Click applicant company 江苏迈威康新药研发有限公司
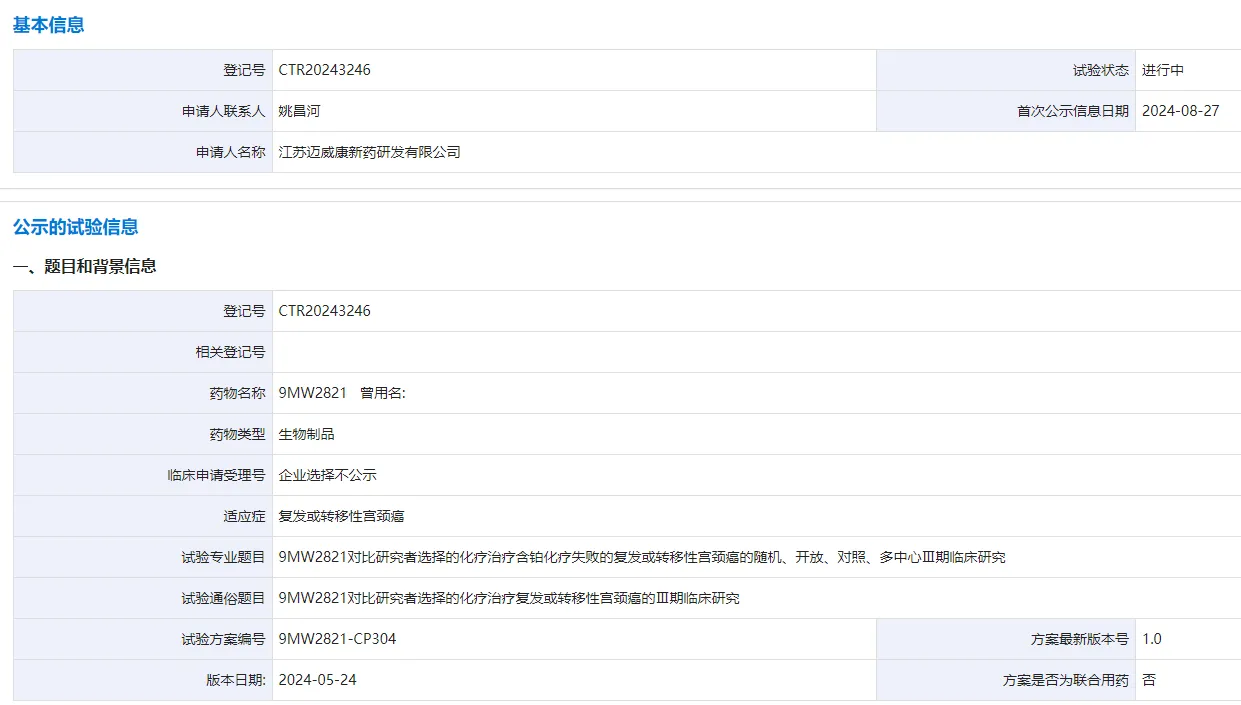Screen dimensions: 1241x705 pyautogui.click(x=369, y=152)
